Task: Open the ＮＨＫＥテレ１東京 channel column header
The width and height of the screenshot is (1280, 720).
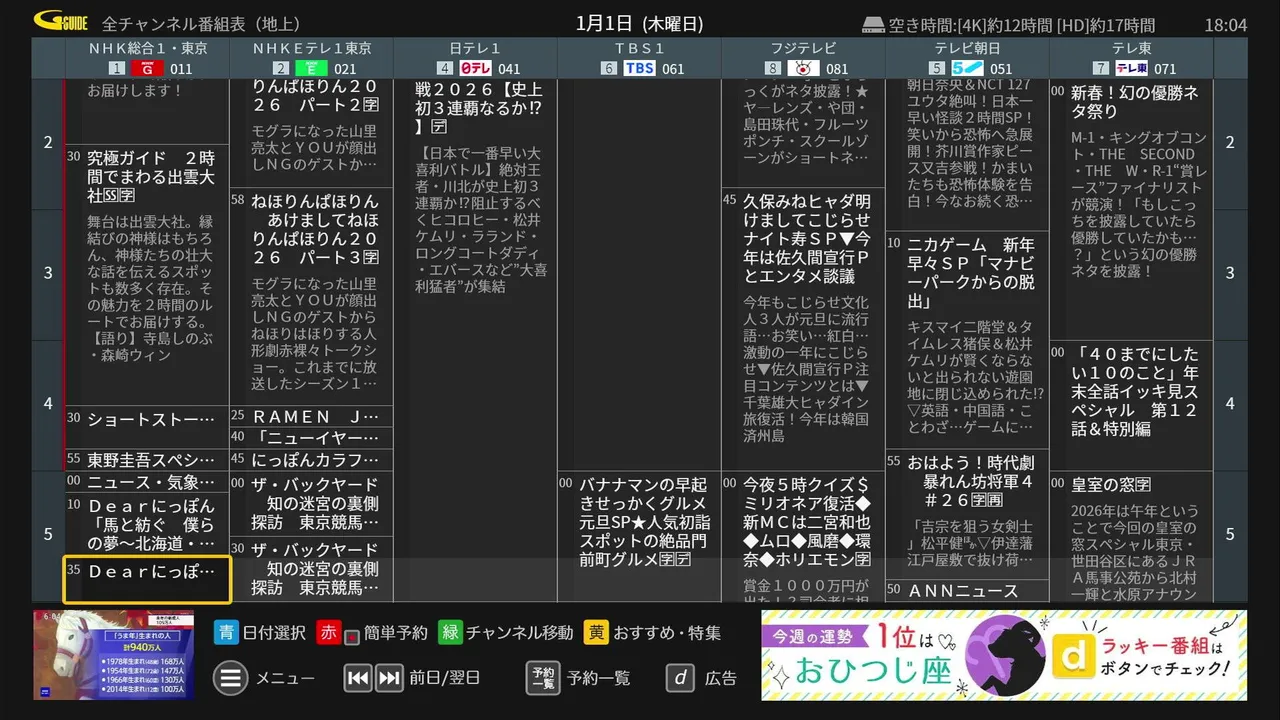Action: [311, 58]
